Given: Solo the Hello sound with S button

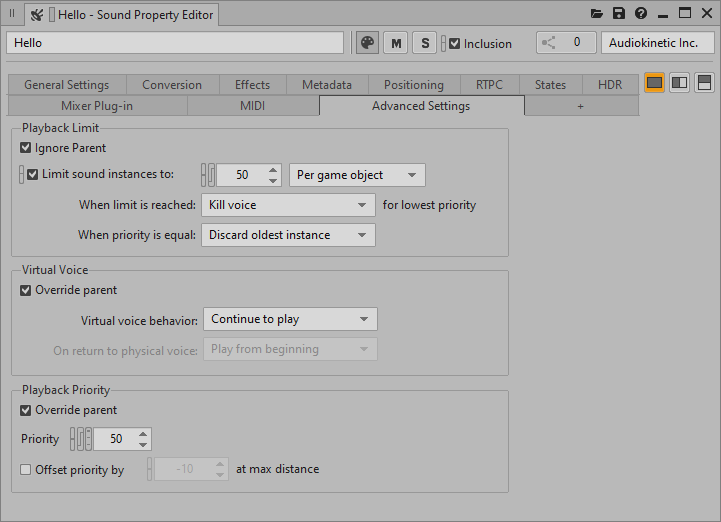Looking at the screenshot, I should pos(425,43).
